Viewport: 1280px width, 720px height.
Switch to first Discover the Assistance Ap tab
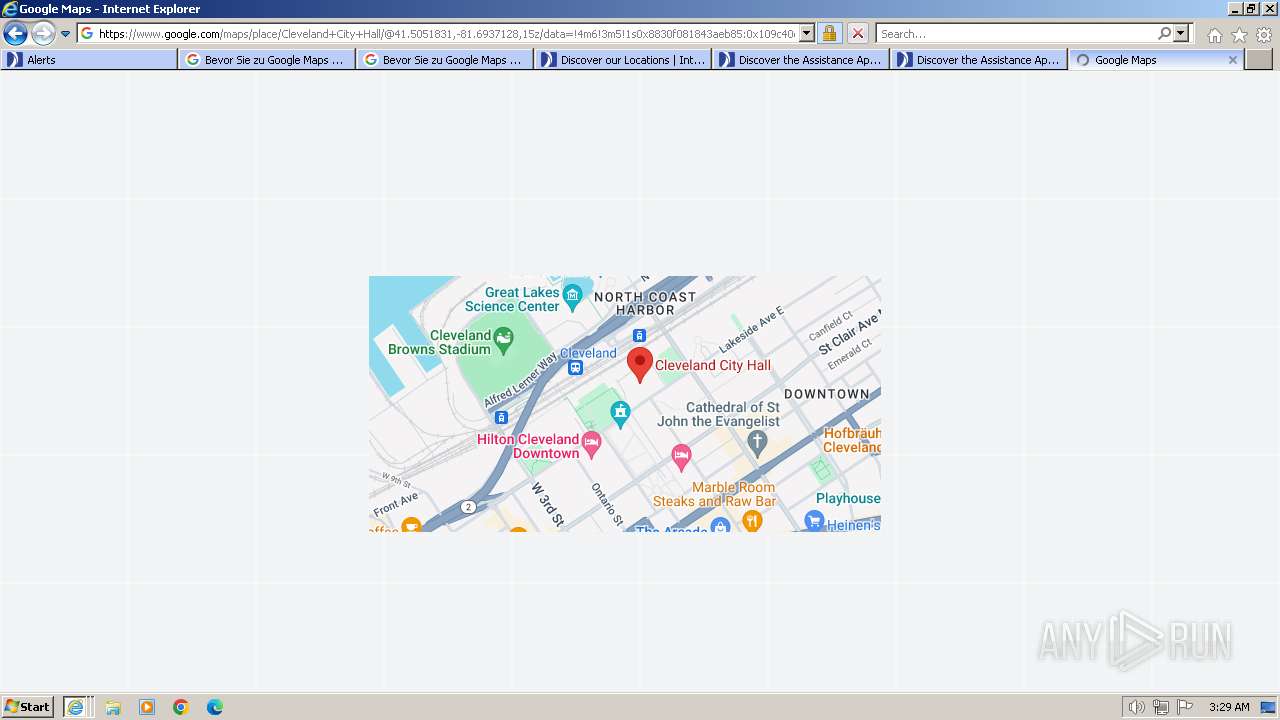tap(801, 60)
